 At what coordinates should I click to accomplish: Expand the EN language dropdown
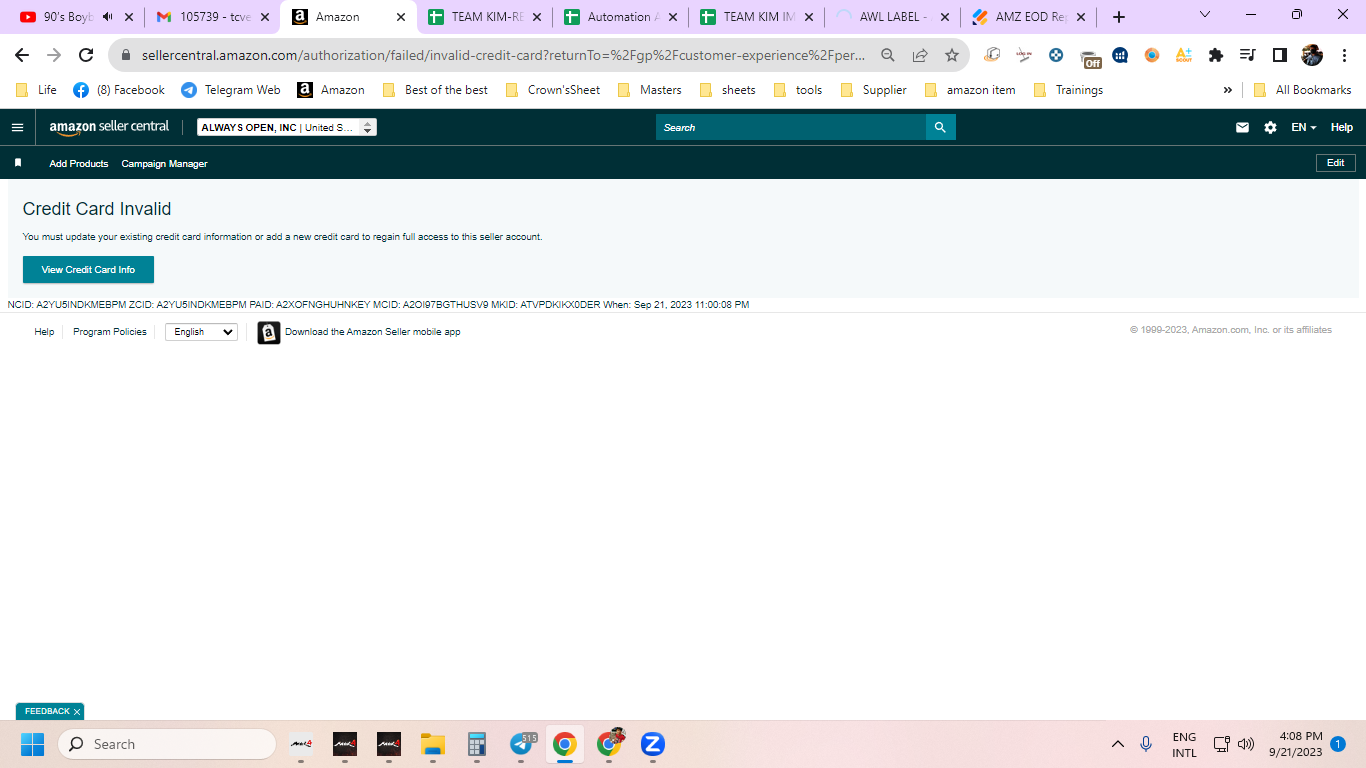point(1304,127)
